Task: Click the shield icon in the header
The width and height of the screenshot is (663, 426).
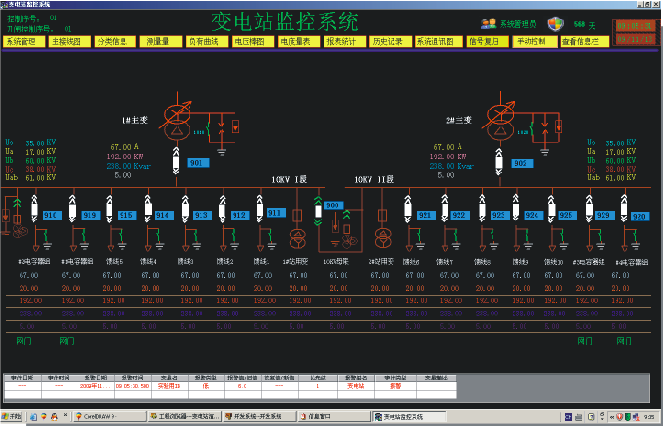Action: tap(555, 22)
